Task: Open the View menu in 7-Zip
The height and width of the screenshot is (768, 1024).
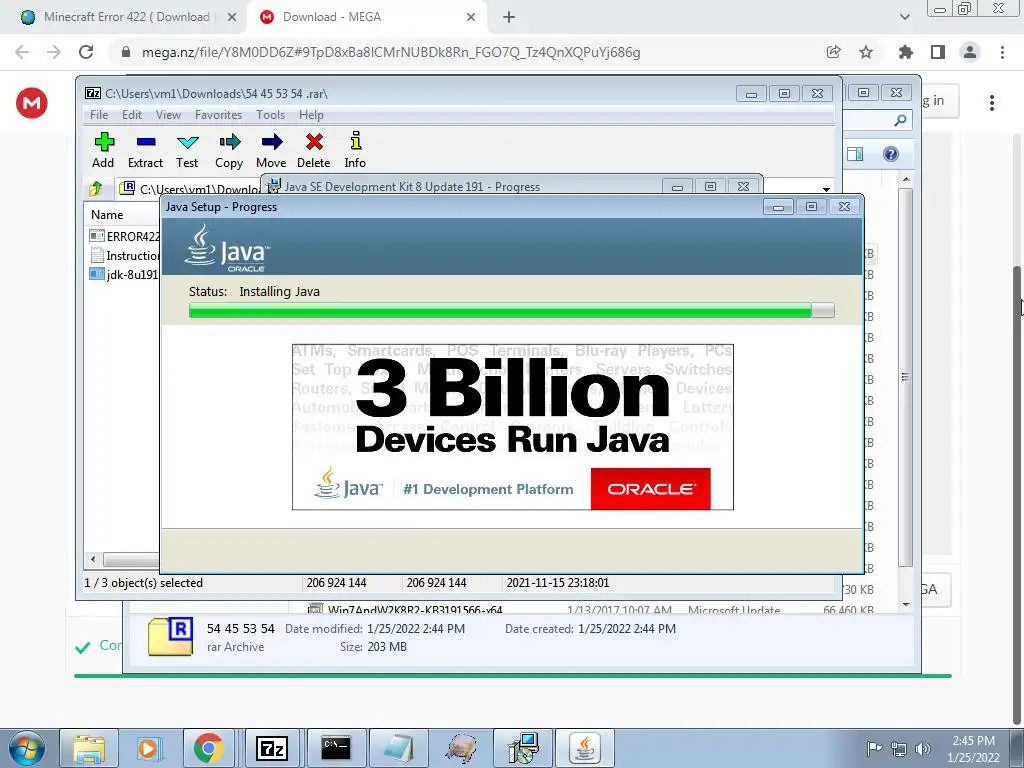Action: (x=168, y=115)
